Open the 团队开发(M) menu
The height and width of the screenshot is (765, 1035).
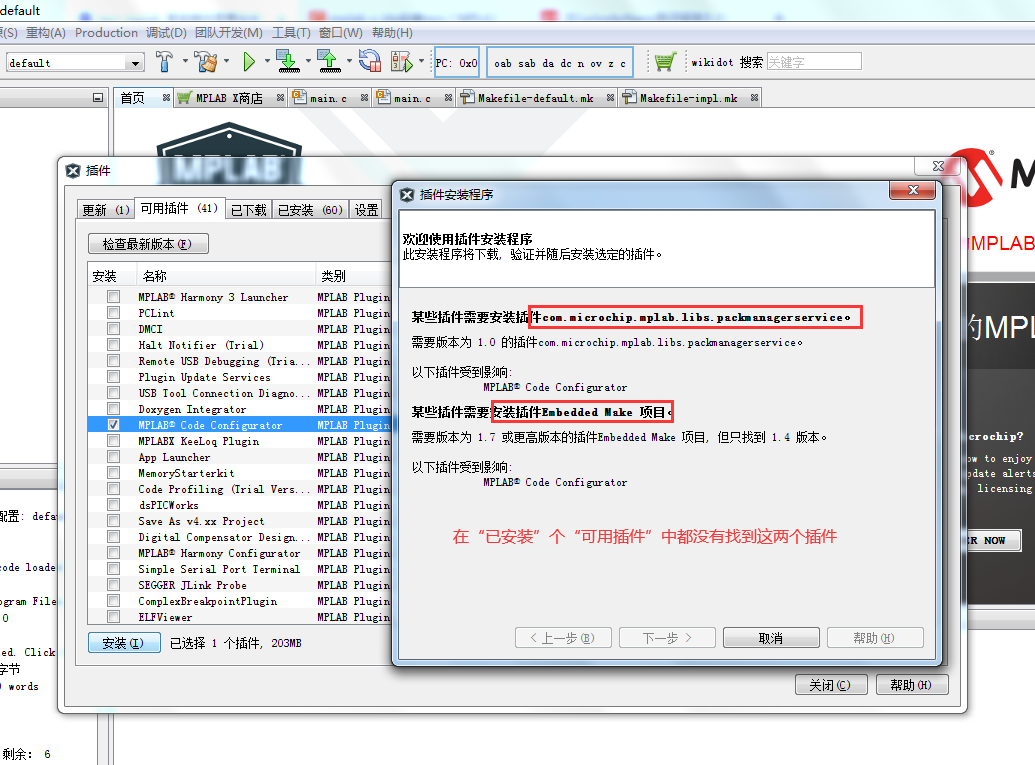(x=228, y=32)
